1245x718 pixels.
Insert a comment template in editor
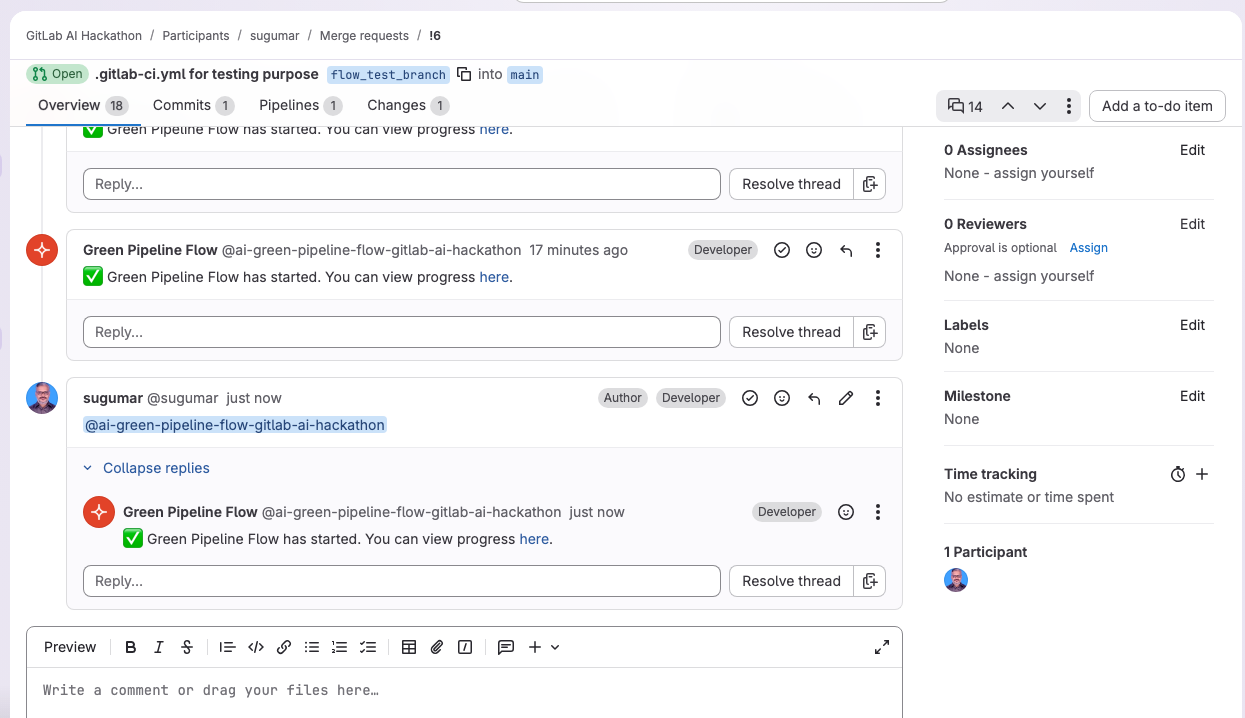click(x=506, y=647)
